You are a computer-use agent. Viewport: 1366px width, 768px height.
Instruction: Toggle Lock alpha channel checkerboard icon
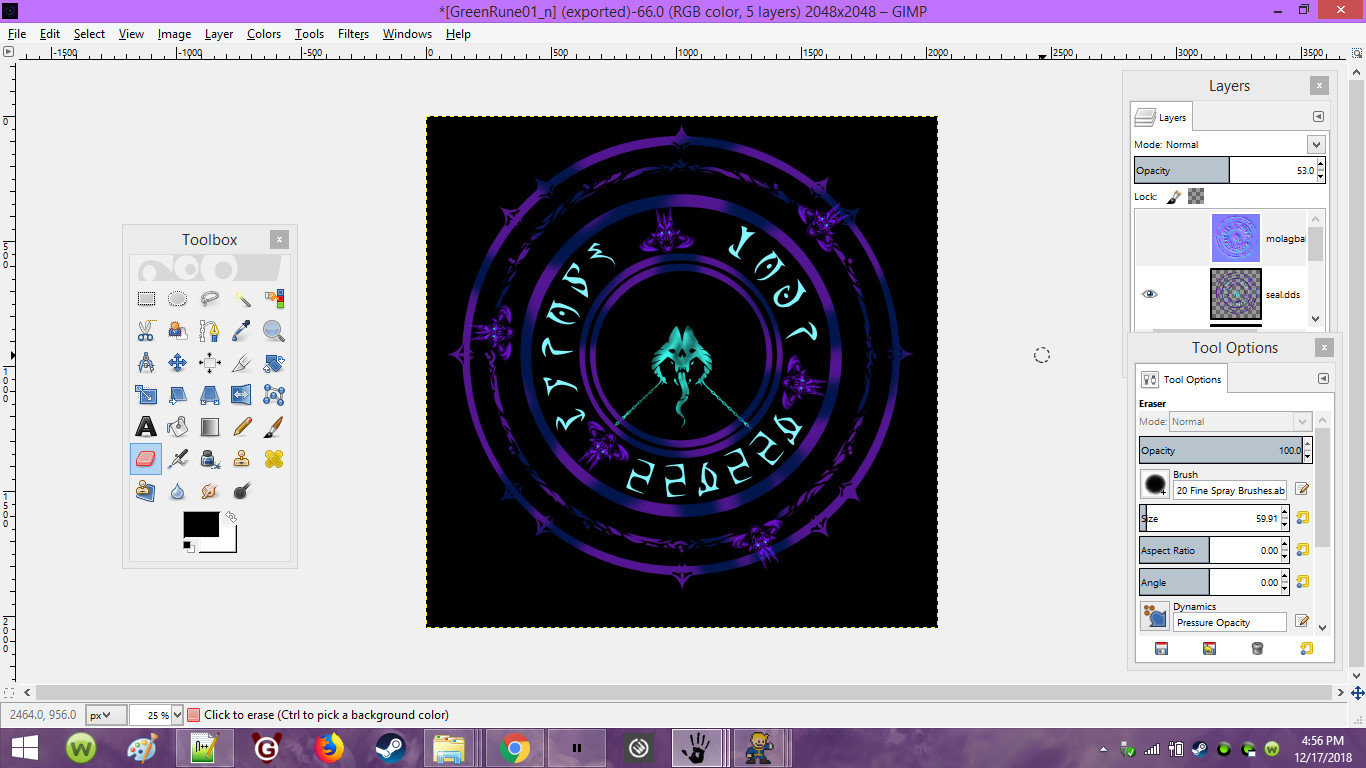pos(1196,197)
